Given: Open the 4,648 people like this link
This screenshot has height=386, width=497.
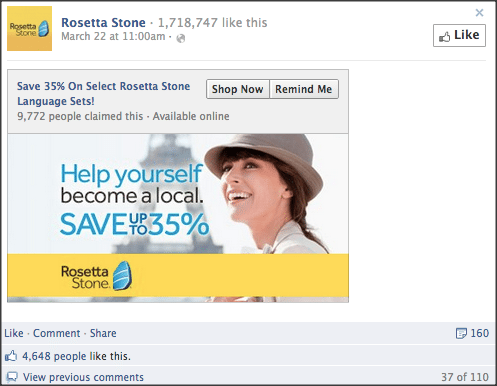Looking at the screenshot, I should coord(76,356).
